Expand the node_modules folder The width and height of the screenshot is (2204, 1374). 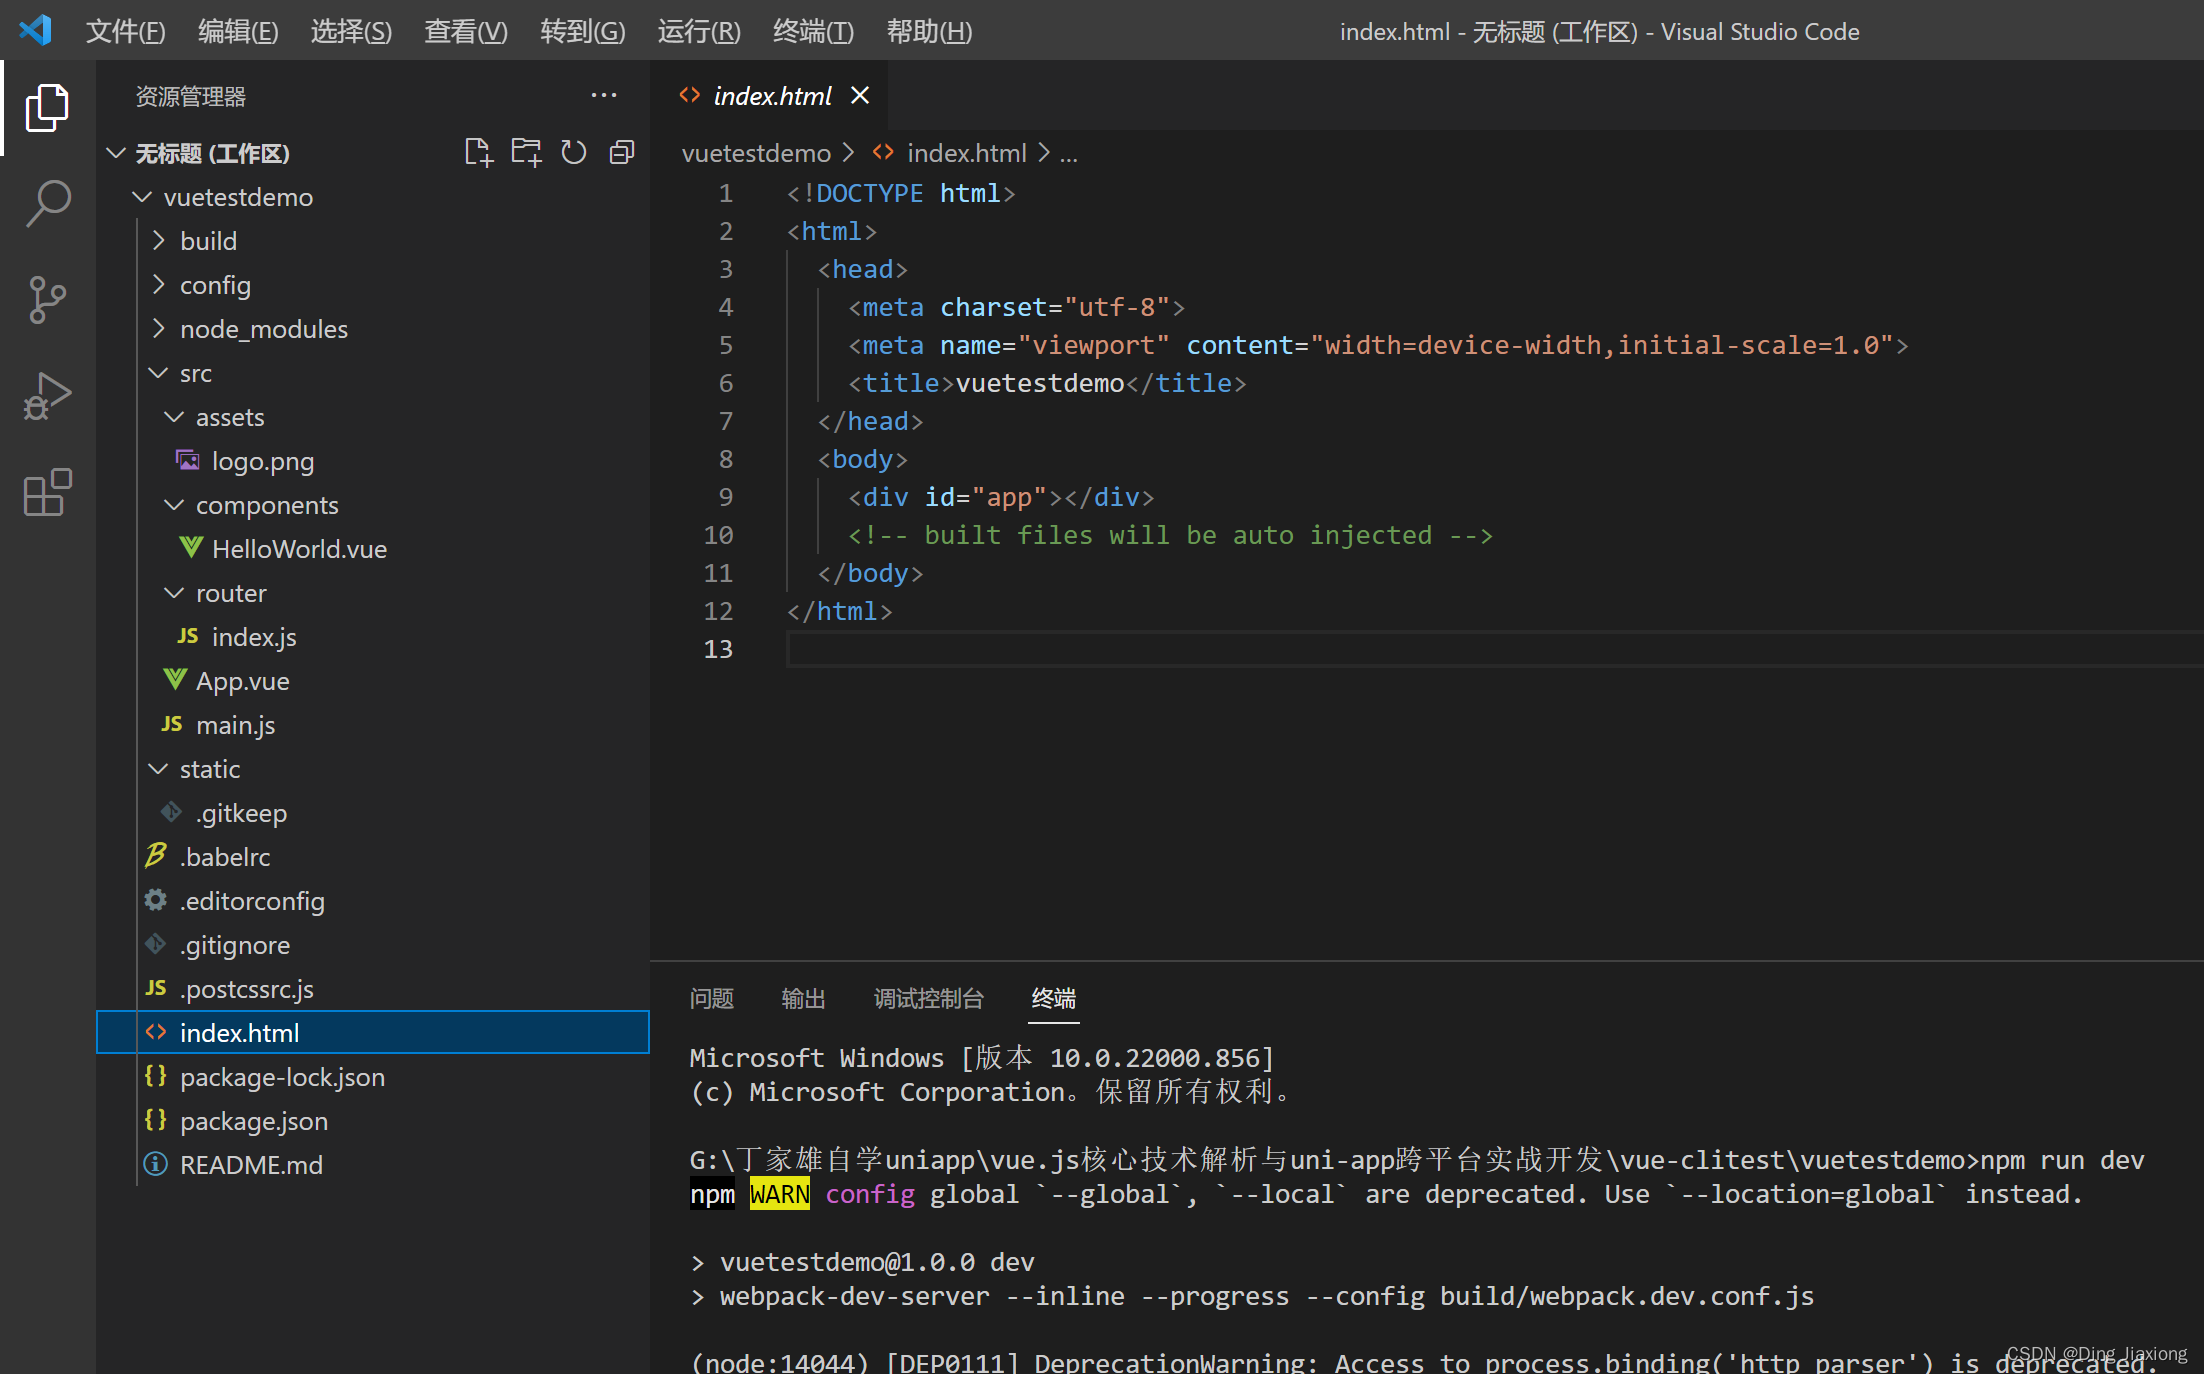[x=263, y=329]
